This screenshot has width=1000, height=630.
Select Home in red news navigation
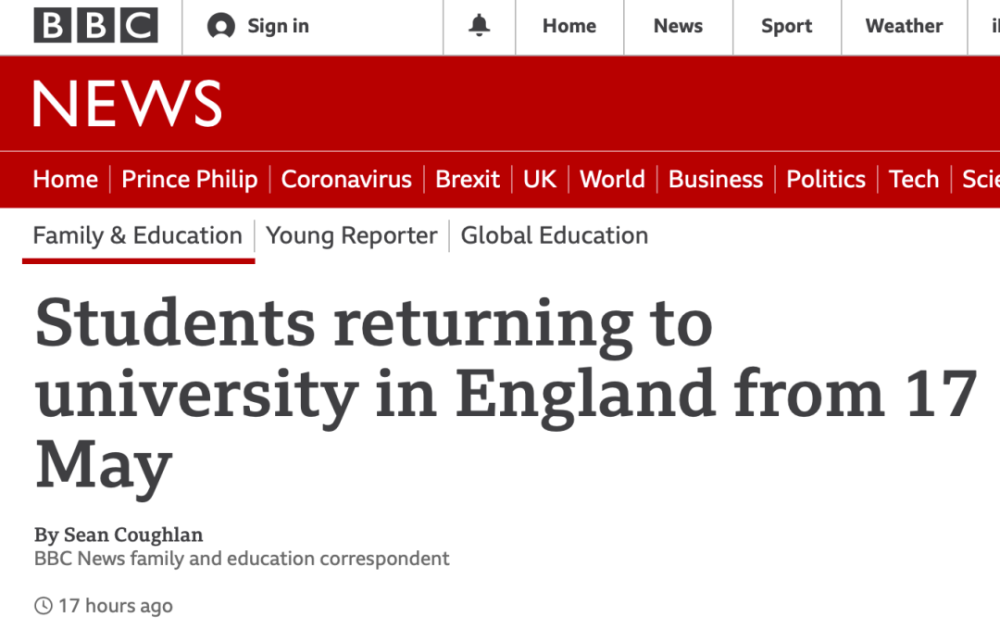pyautogui.click(x=65, y=179)
